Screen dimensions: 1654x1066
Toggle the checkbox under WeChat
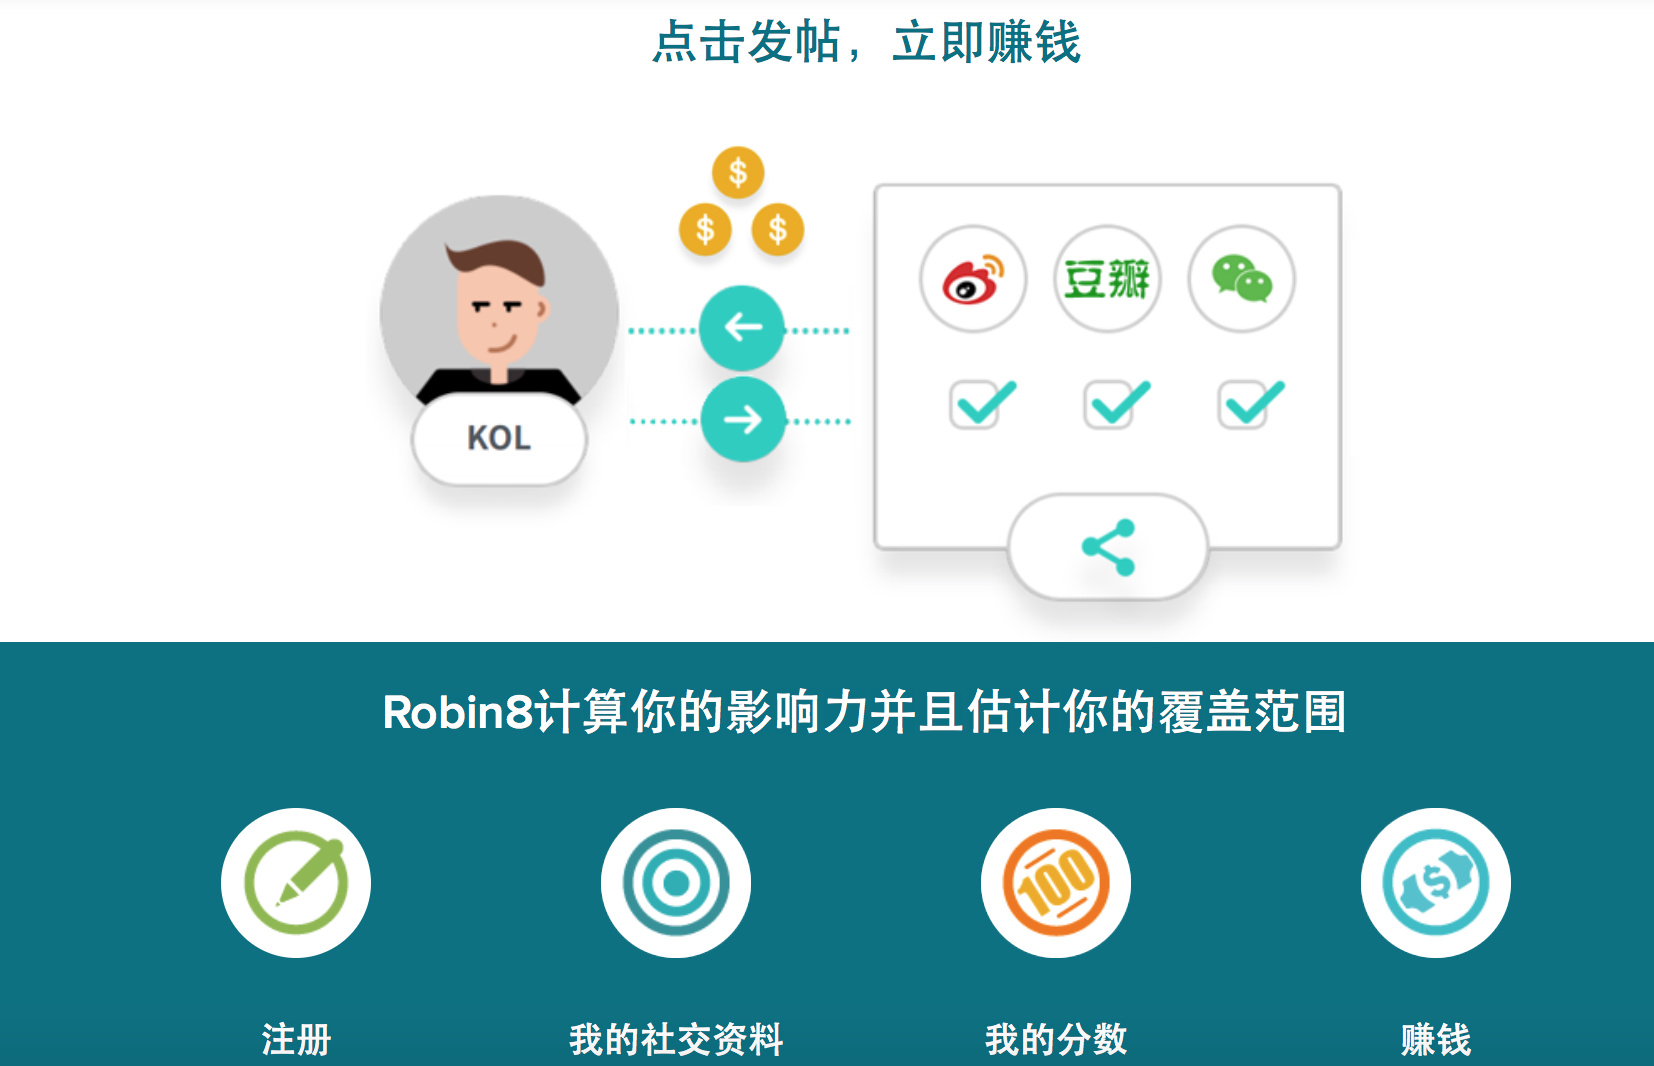pos(1249,404)
